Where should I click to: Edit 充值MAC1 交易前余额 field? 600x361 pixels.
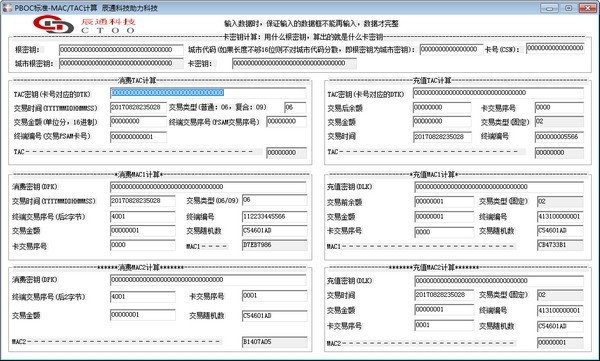443,201
